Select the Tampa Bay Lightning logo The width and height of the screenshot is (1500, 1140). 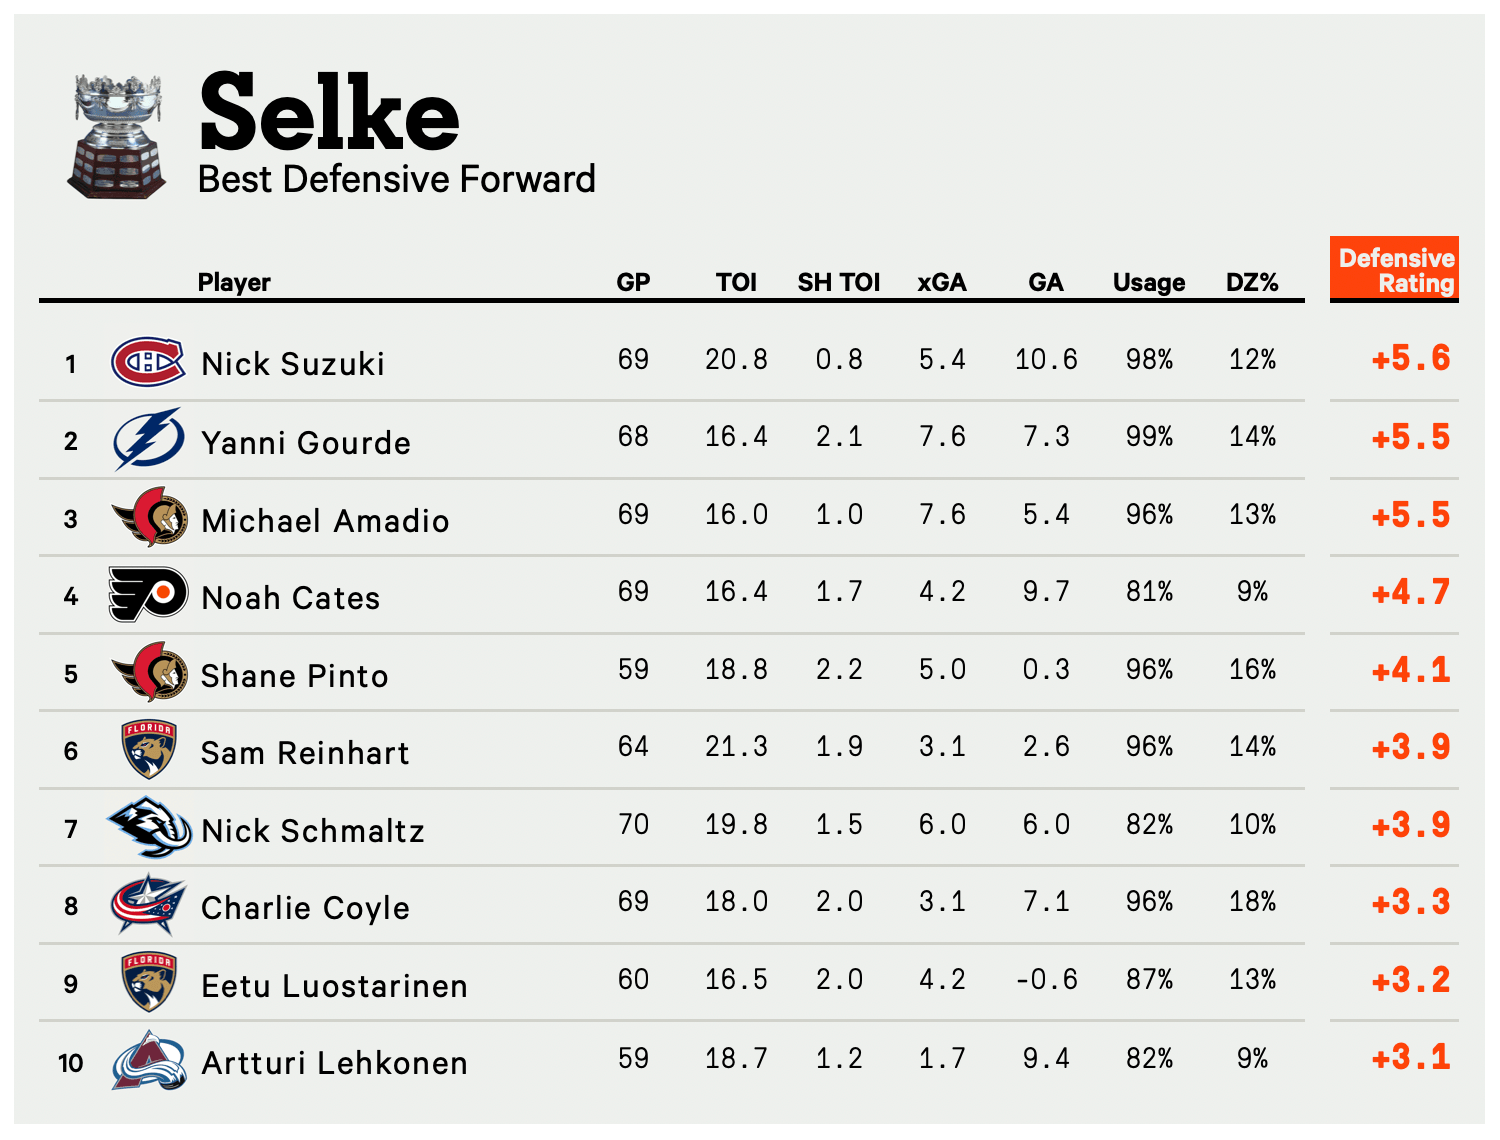click(x=148, y=439)
